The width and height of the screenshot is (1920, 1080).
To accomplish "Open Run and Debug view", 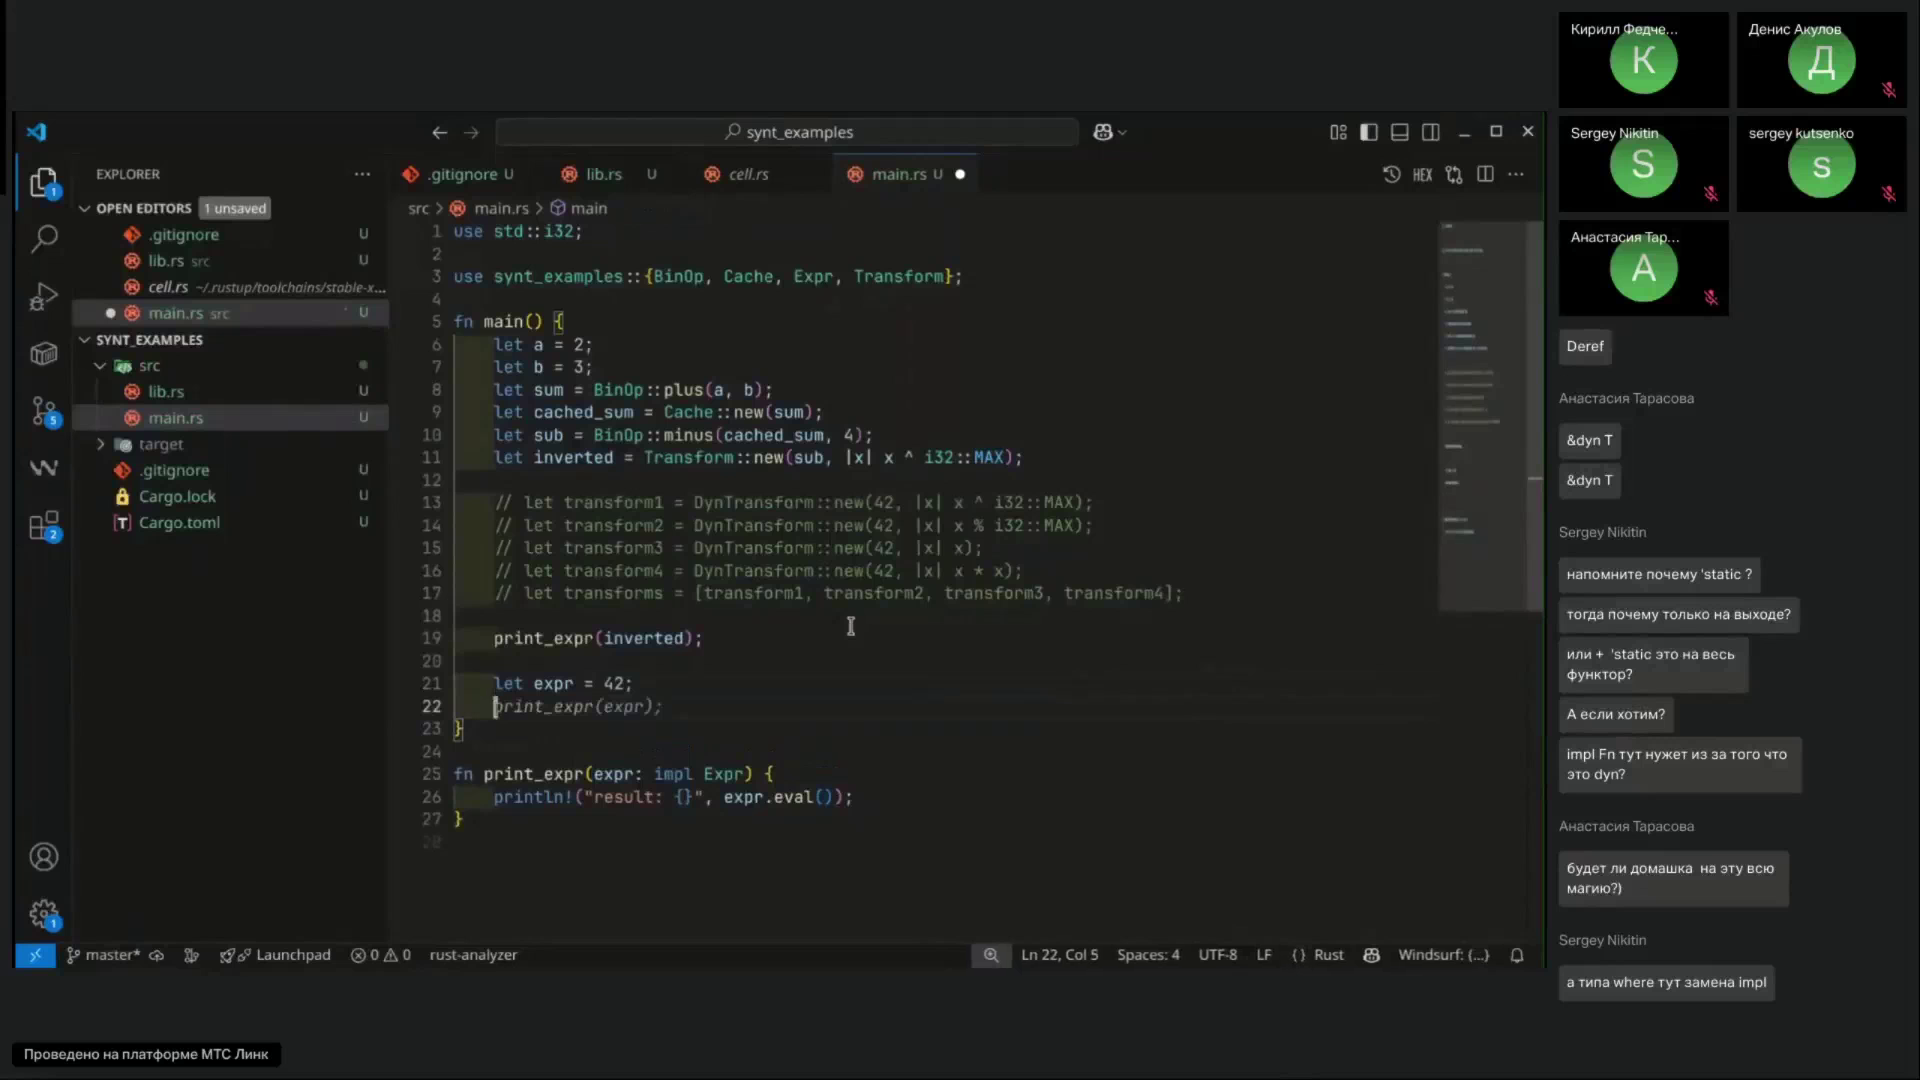I will (x=44, y=297).
